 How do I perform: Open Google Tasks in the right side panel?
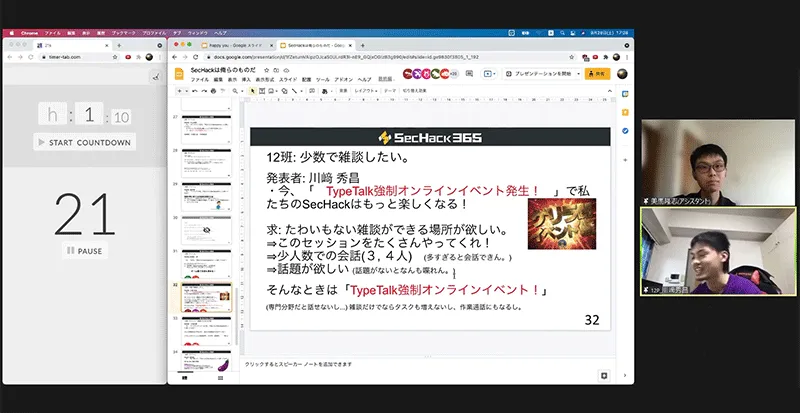point(625,131)
